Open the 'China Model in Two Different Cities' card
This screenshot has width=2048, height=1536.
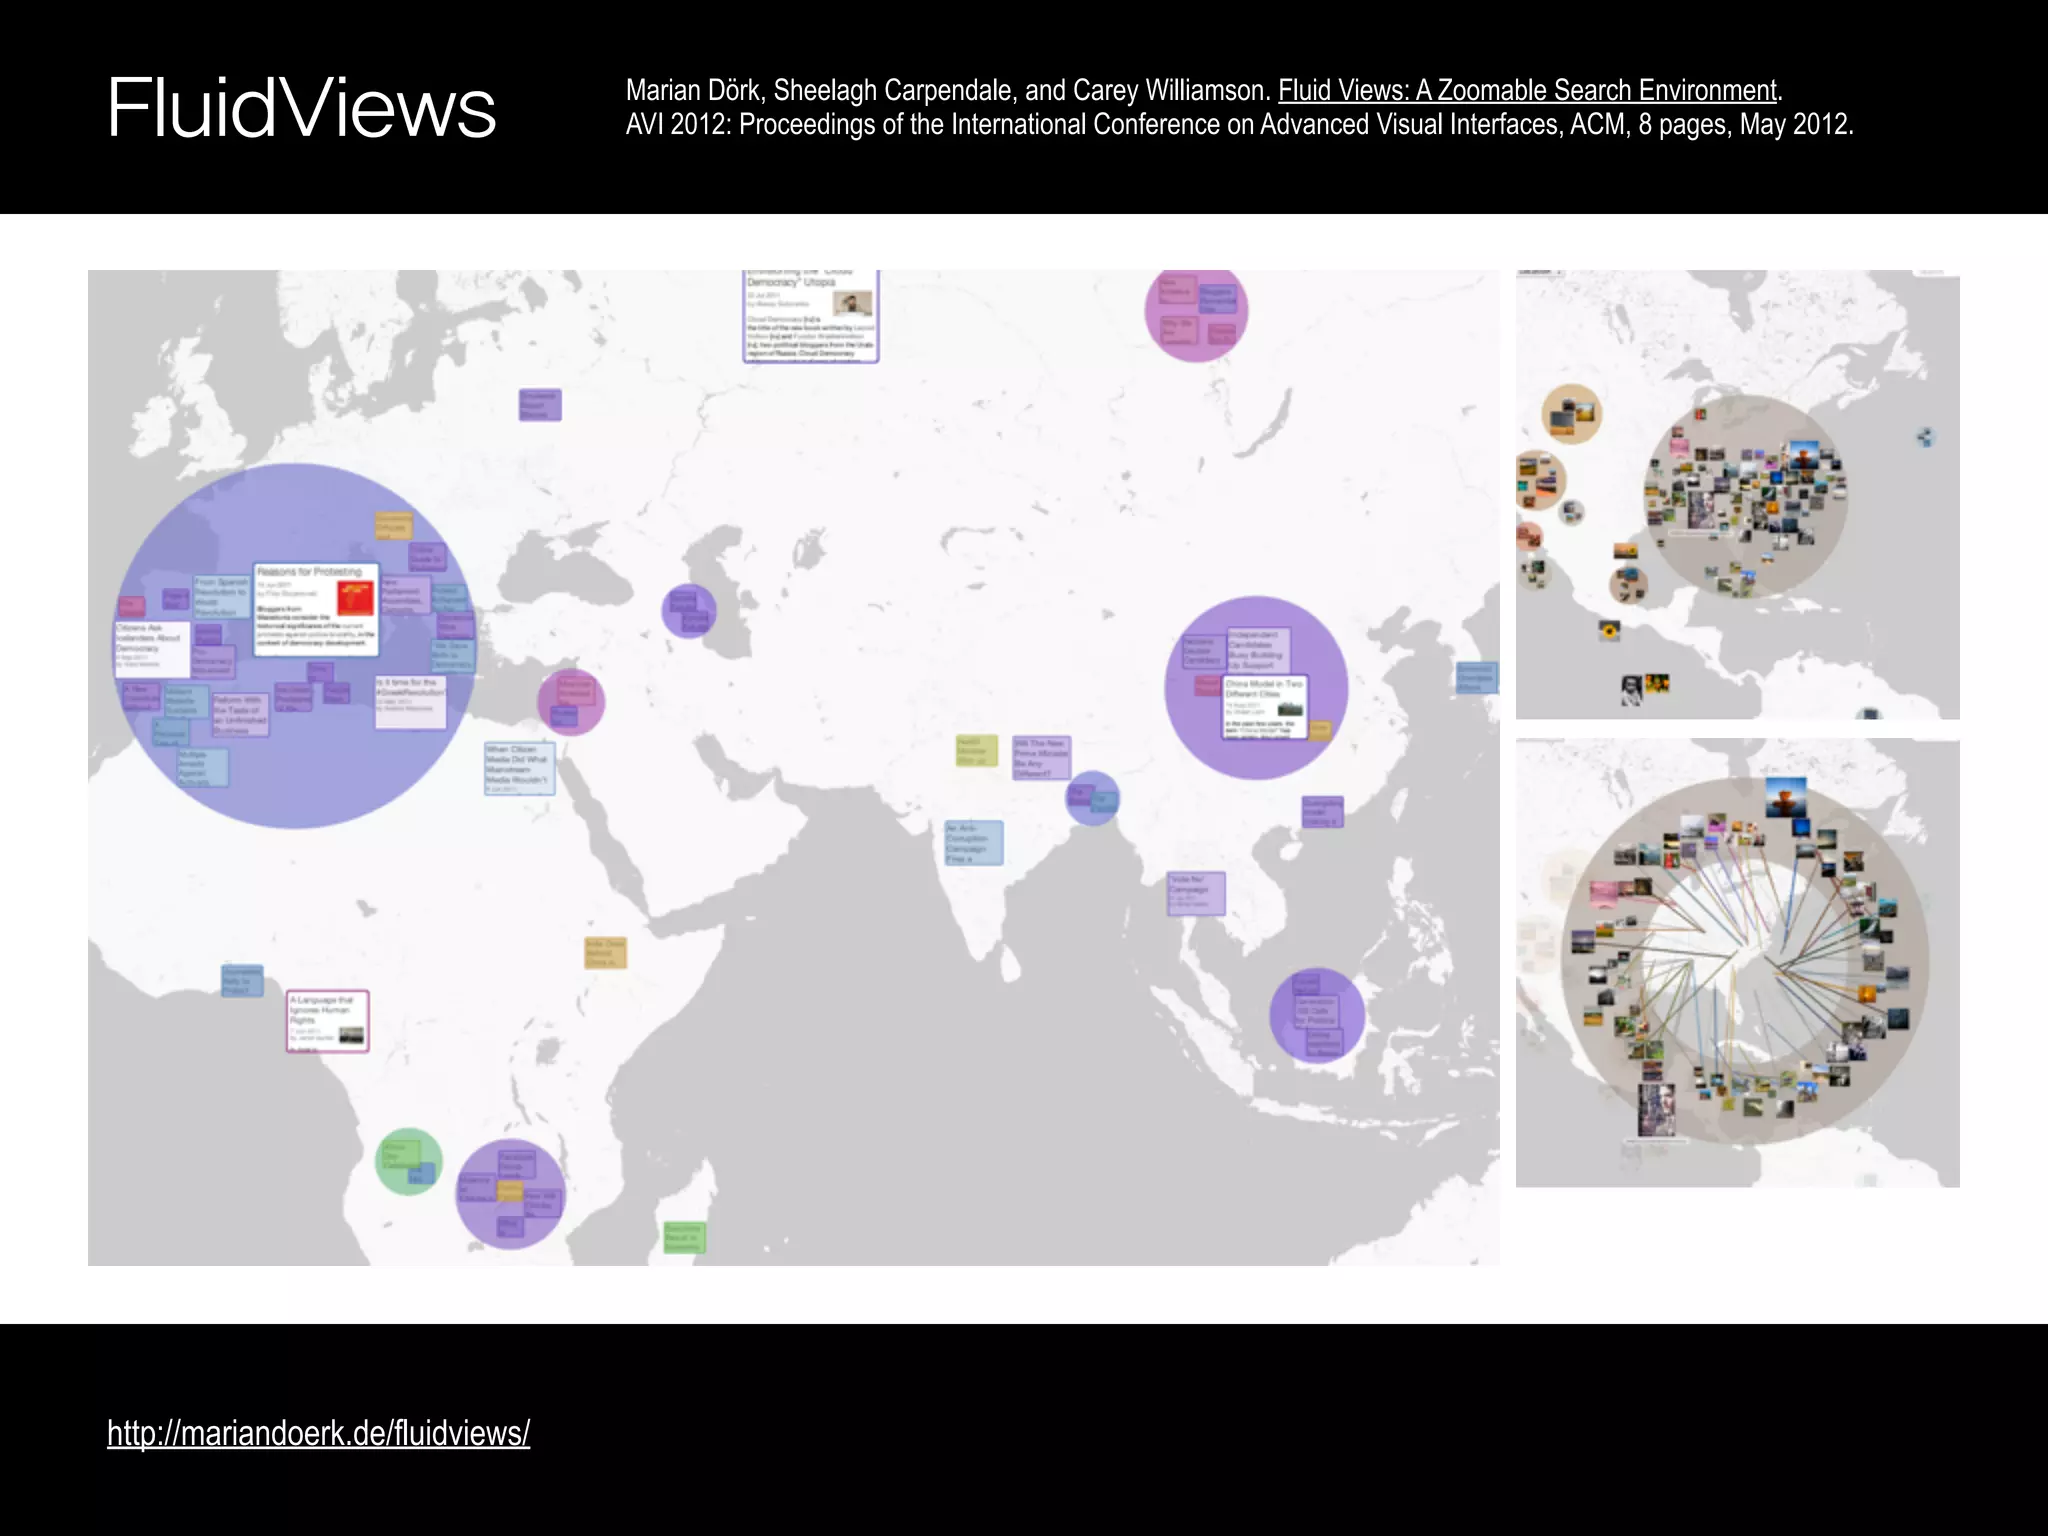1265,707
